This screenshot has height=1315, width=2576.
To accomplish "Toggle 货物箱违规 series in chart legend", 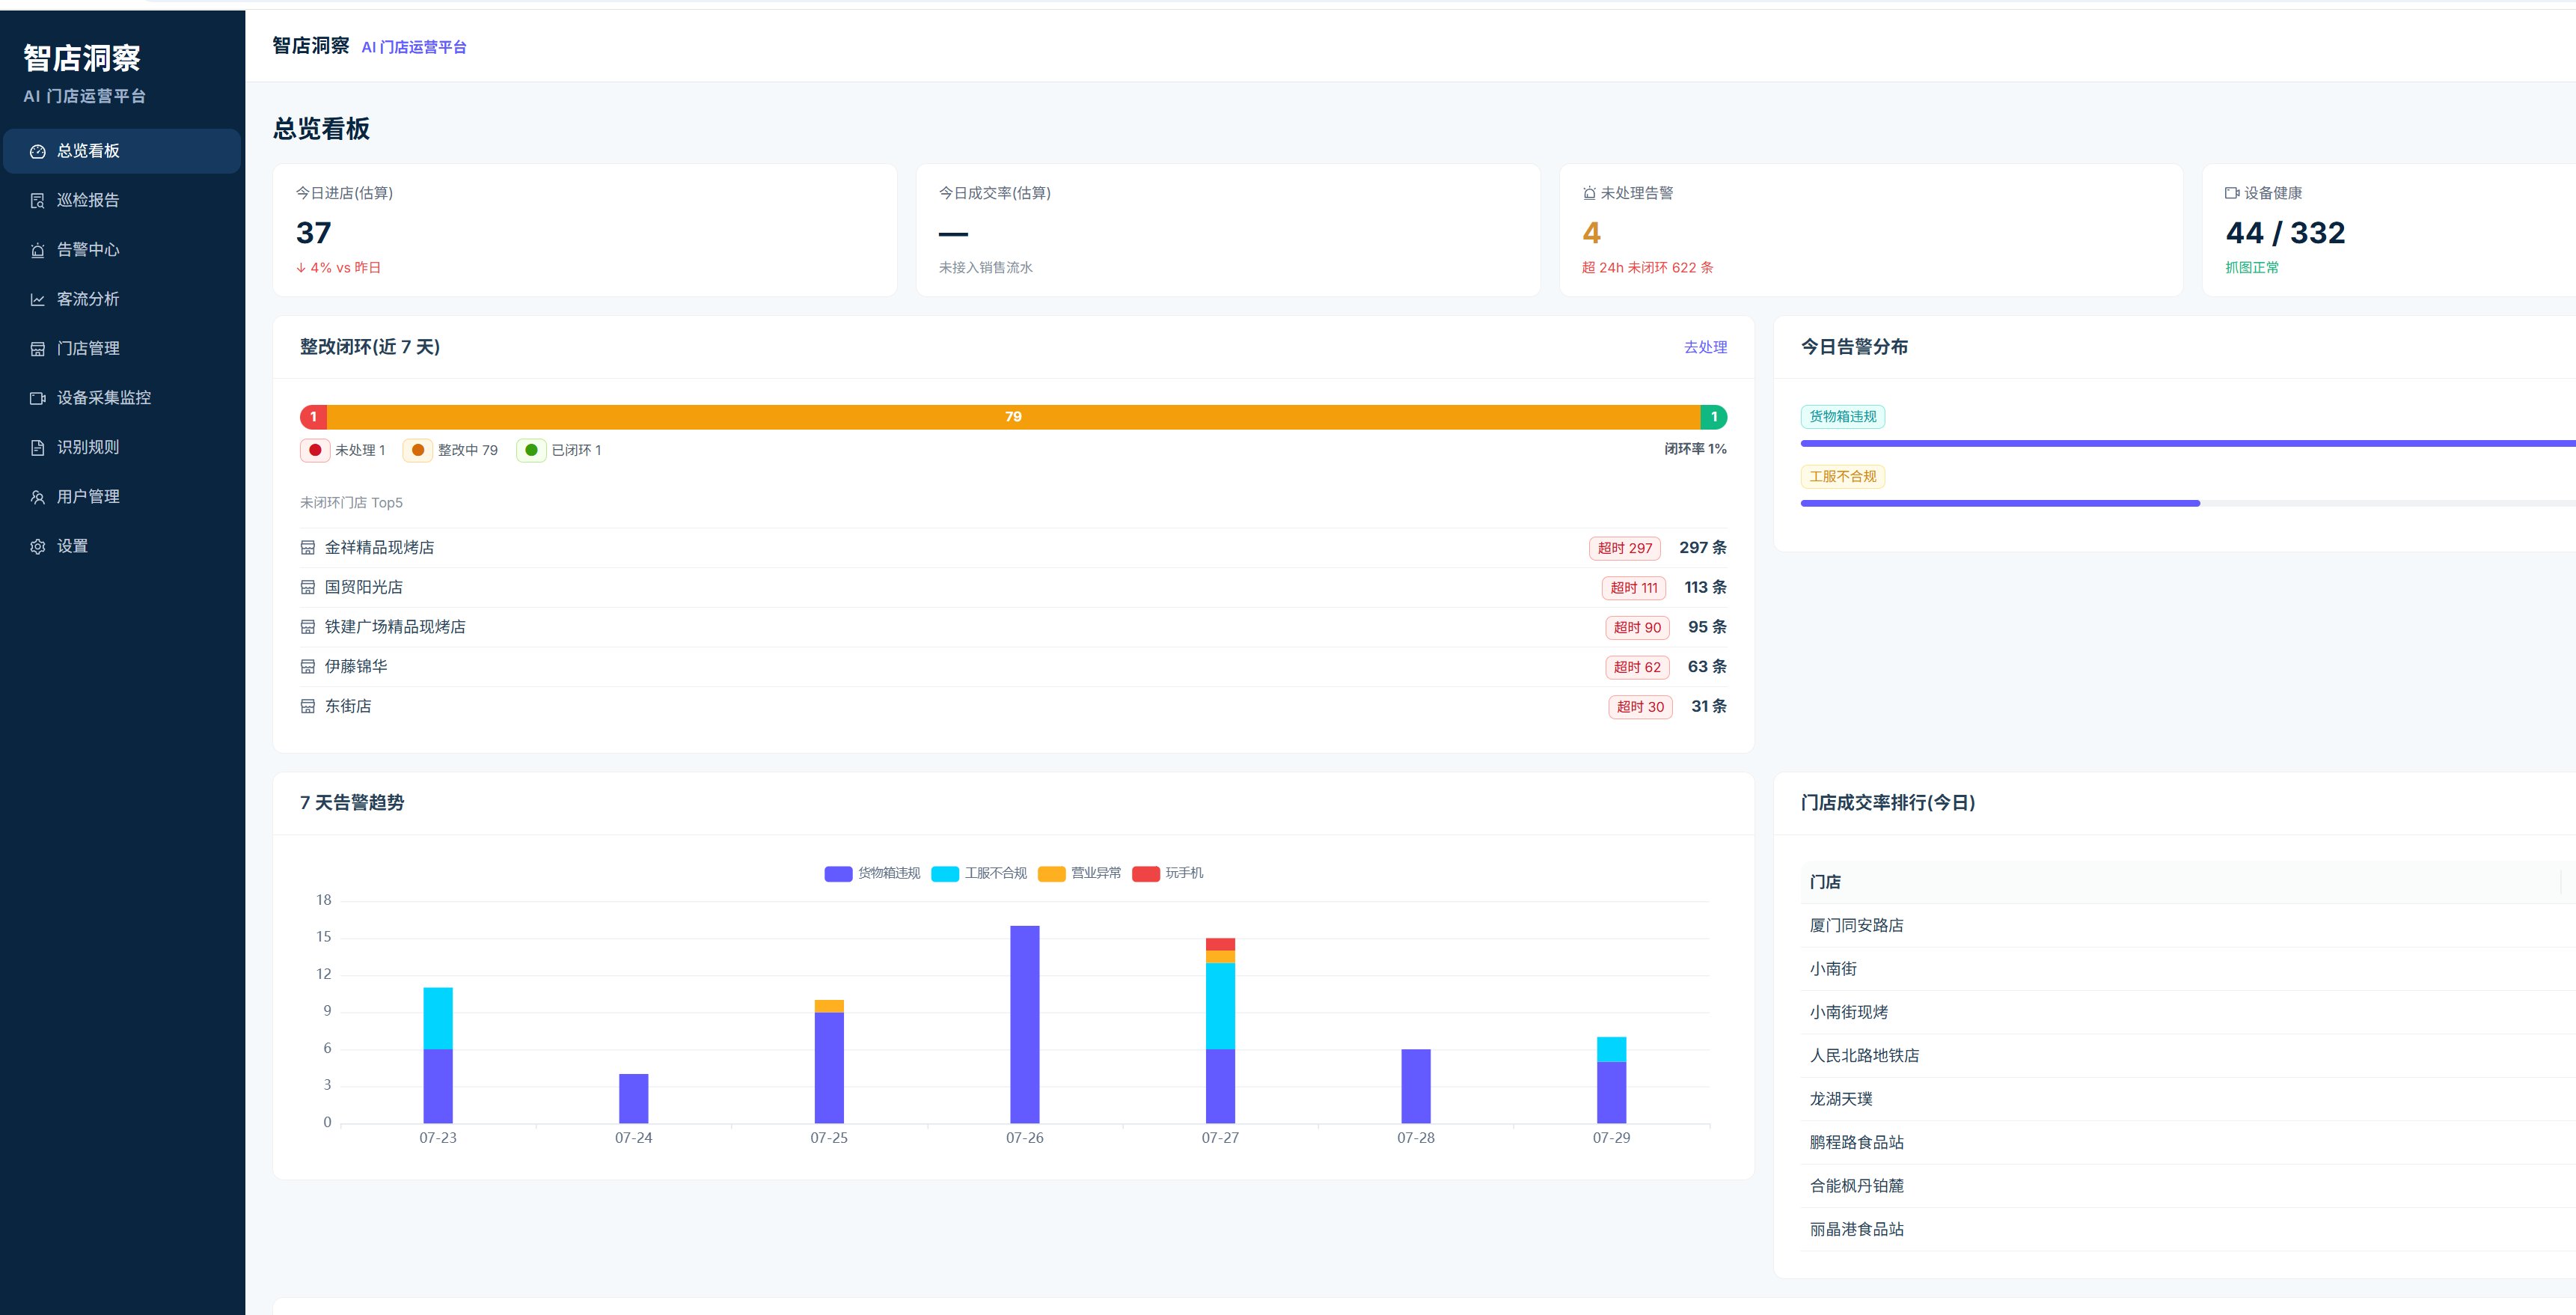I will point(872,874).
